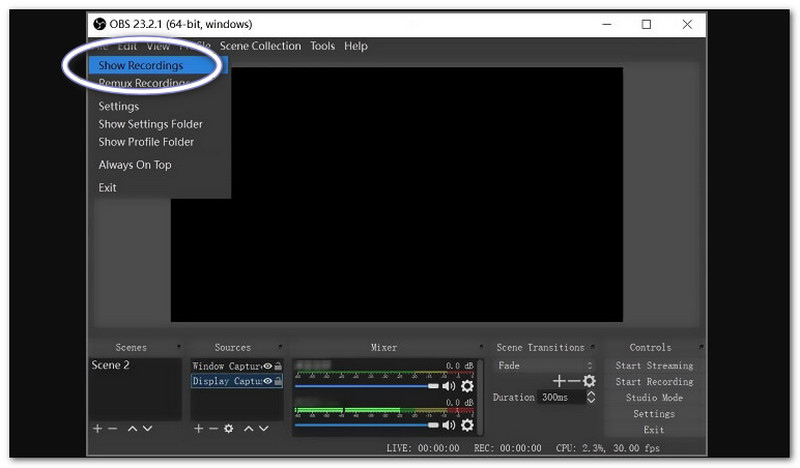Undock the Controls panel using its float icon
800x468 pixels.
point(702,347)
